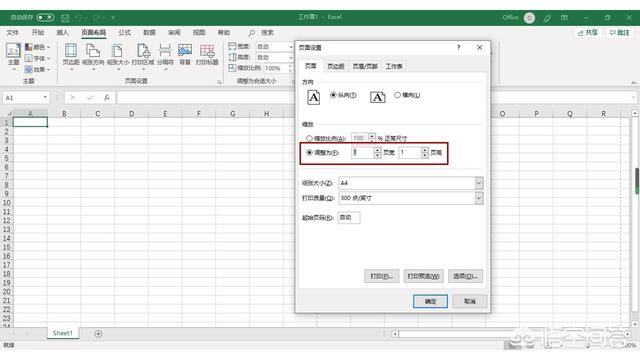Select row 5 header
Screen dimensions: 640x360
coord(7,158)
